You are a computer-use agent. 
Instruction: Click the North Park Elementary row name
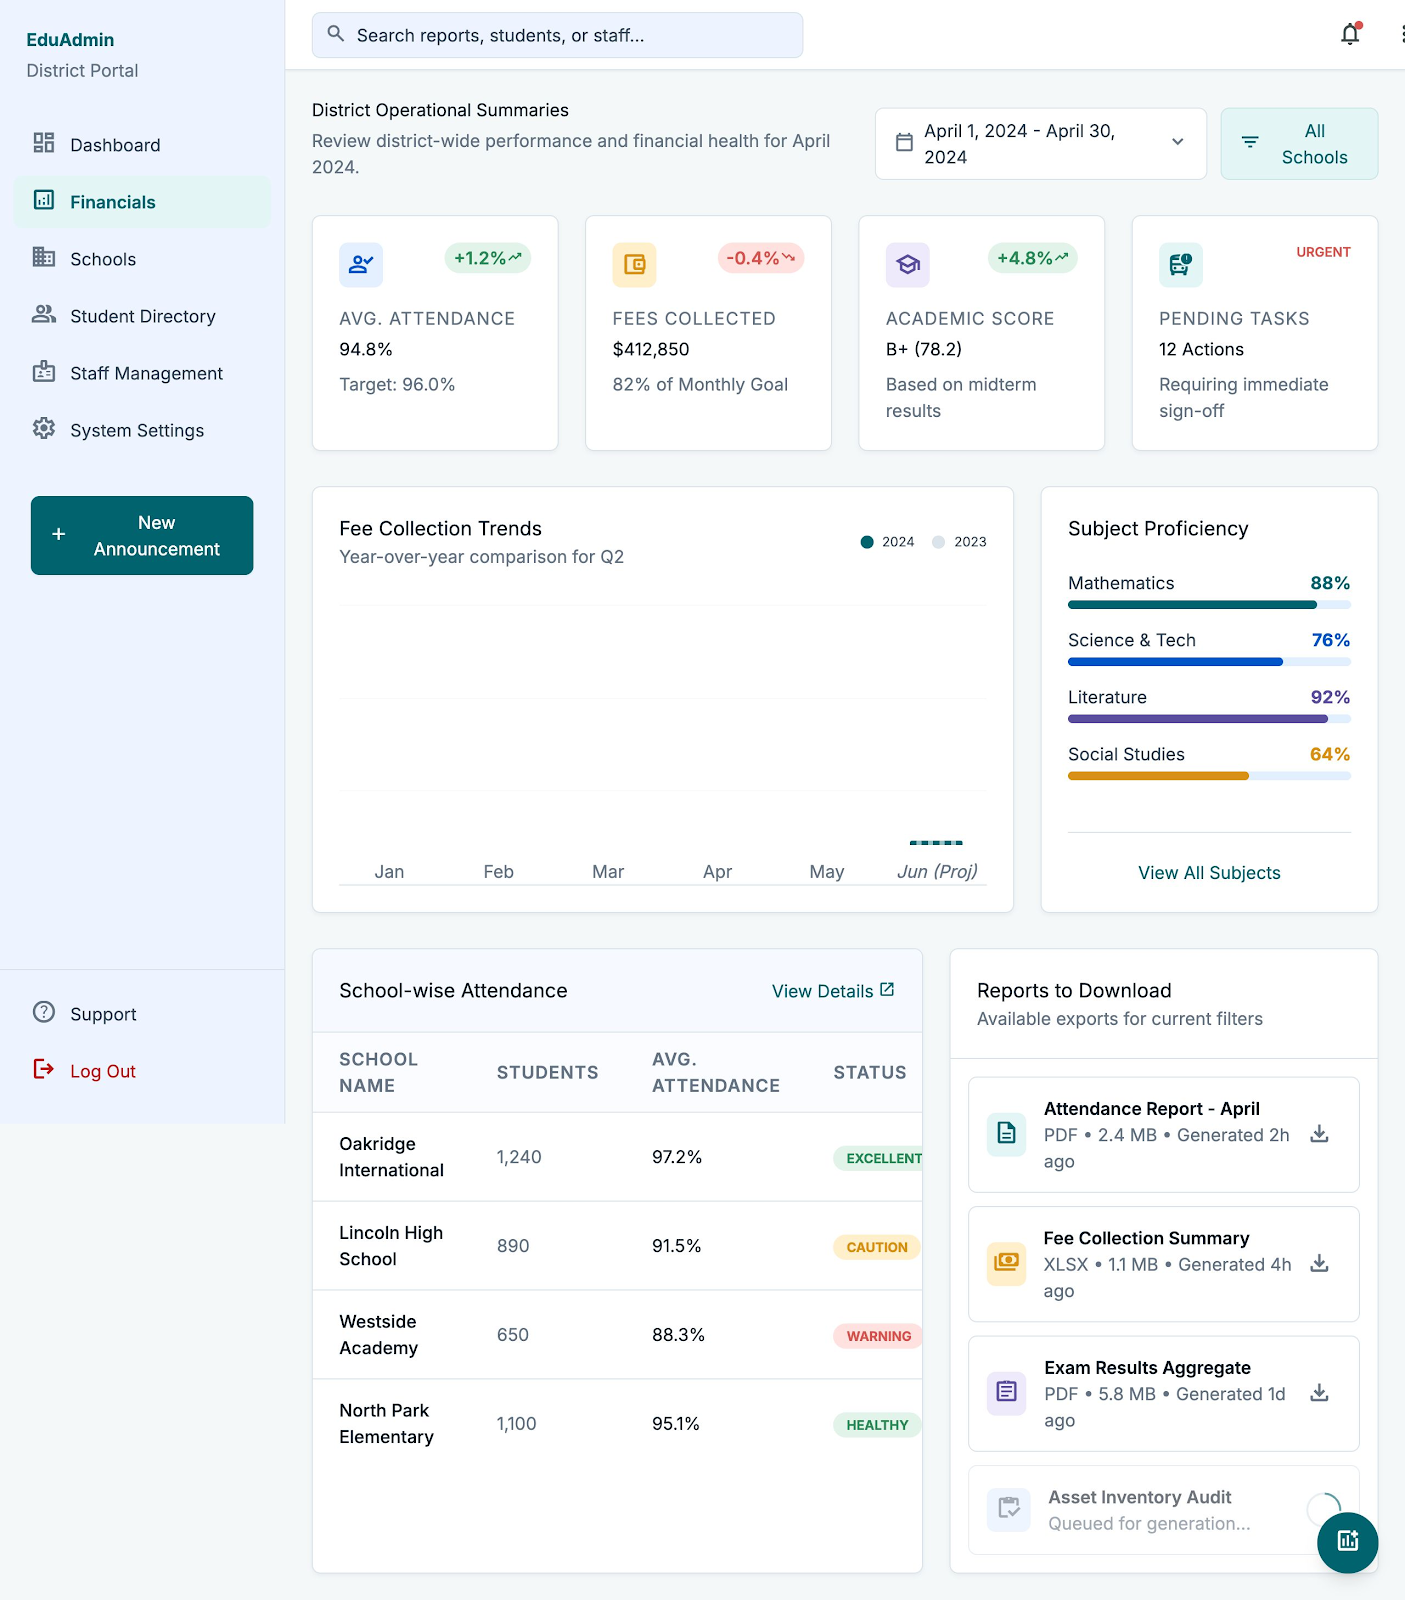click(x=386, y=1424)
